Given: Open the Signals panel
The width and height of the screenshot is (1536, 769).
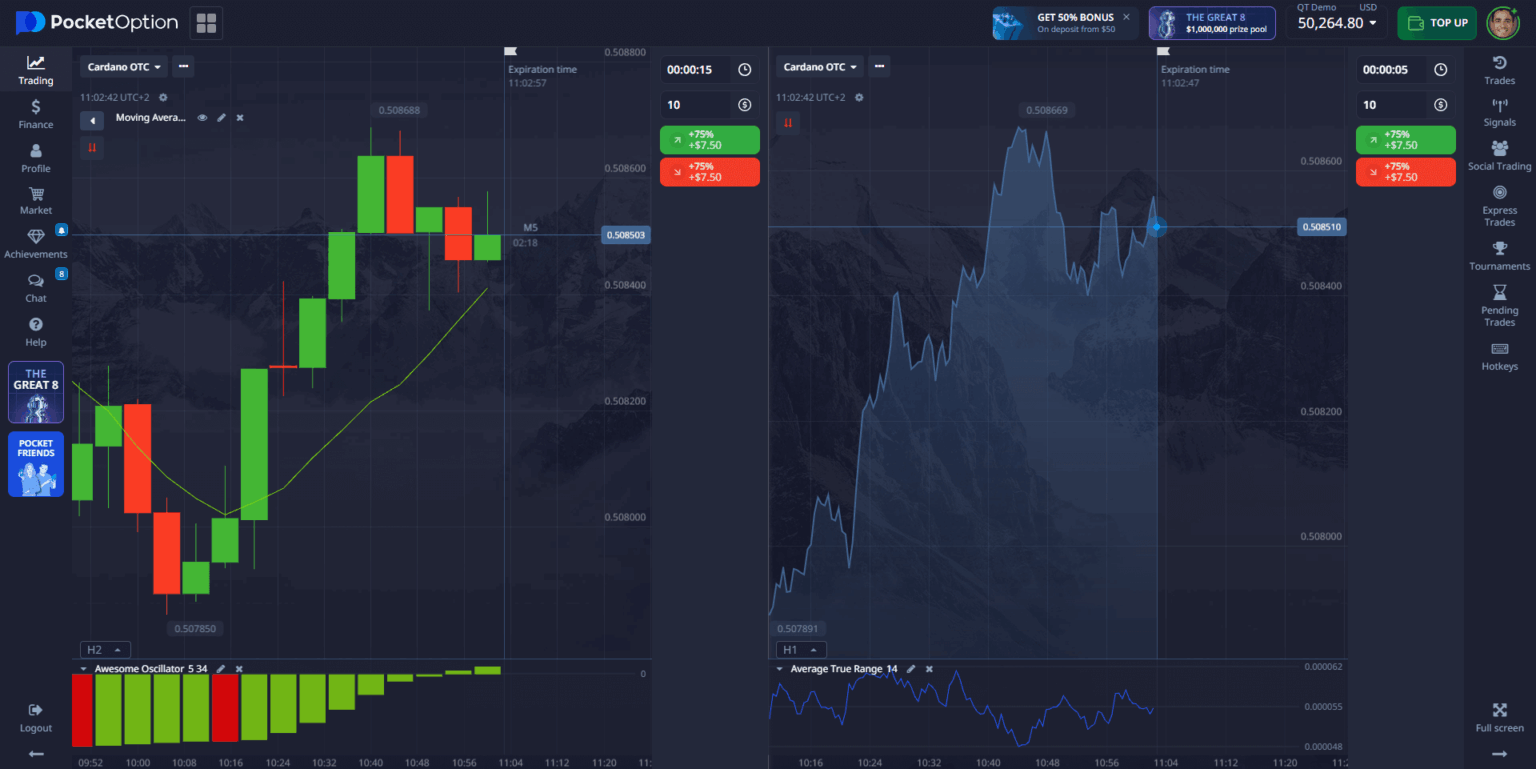Looking at the screenshot, I should [x=1499, y=113].
